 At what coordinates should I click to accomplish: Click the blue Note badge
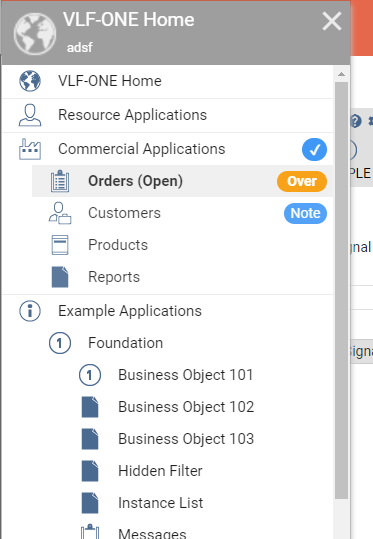[305, 213]
